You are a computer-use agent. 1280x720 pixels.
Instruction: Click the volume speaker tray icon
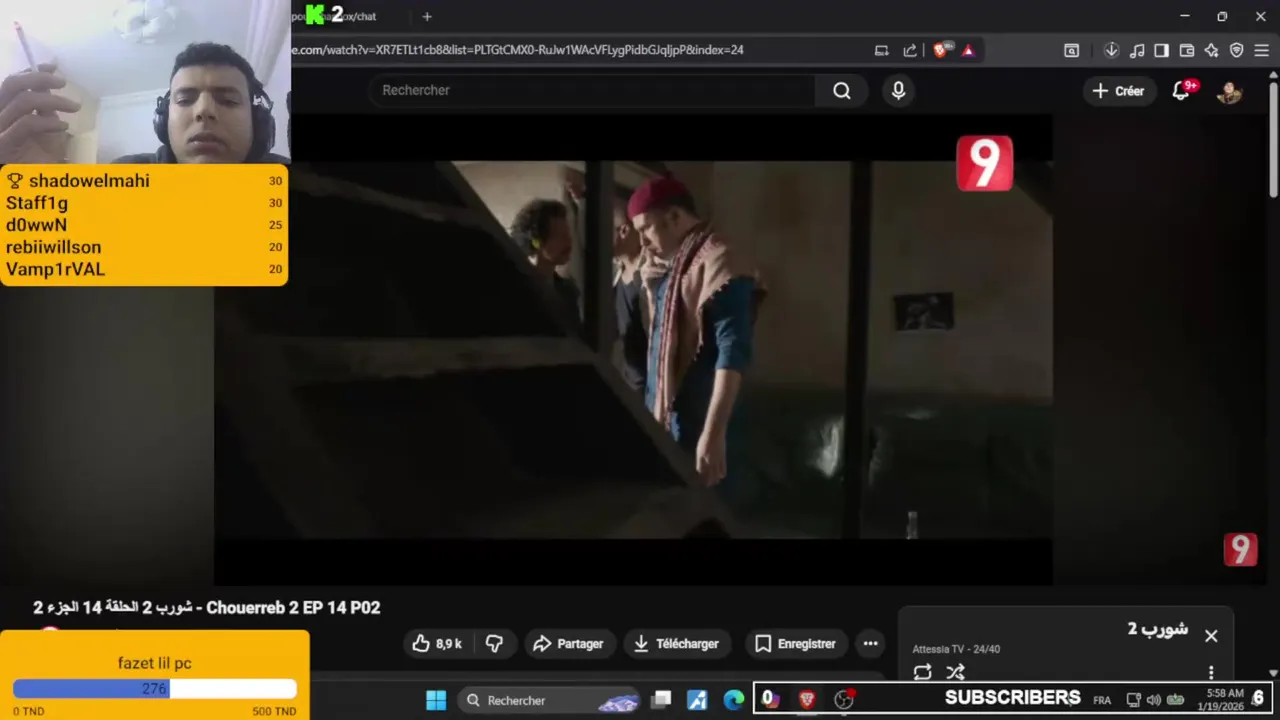[x=1153, y=700]
